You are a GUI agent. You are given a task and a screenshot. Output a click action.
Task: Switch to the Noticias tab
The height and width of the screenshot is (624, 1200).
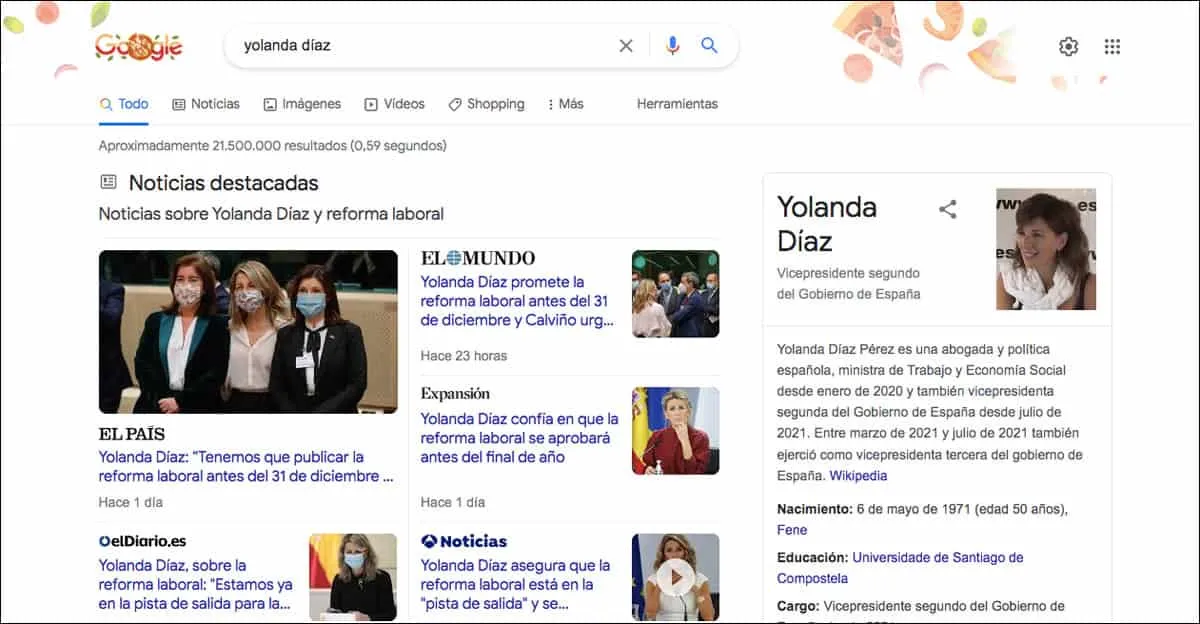coord(206,104)
